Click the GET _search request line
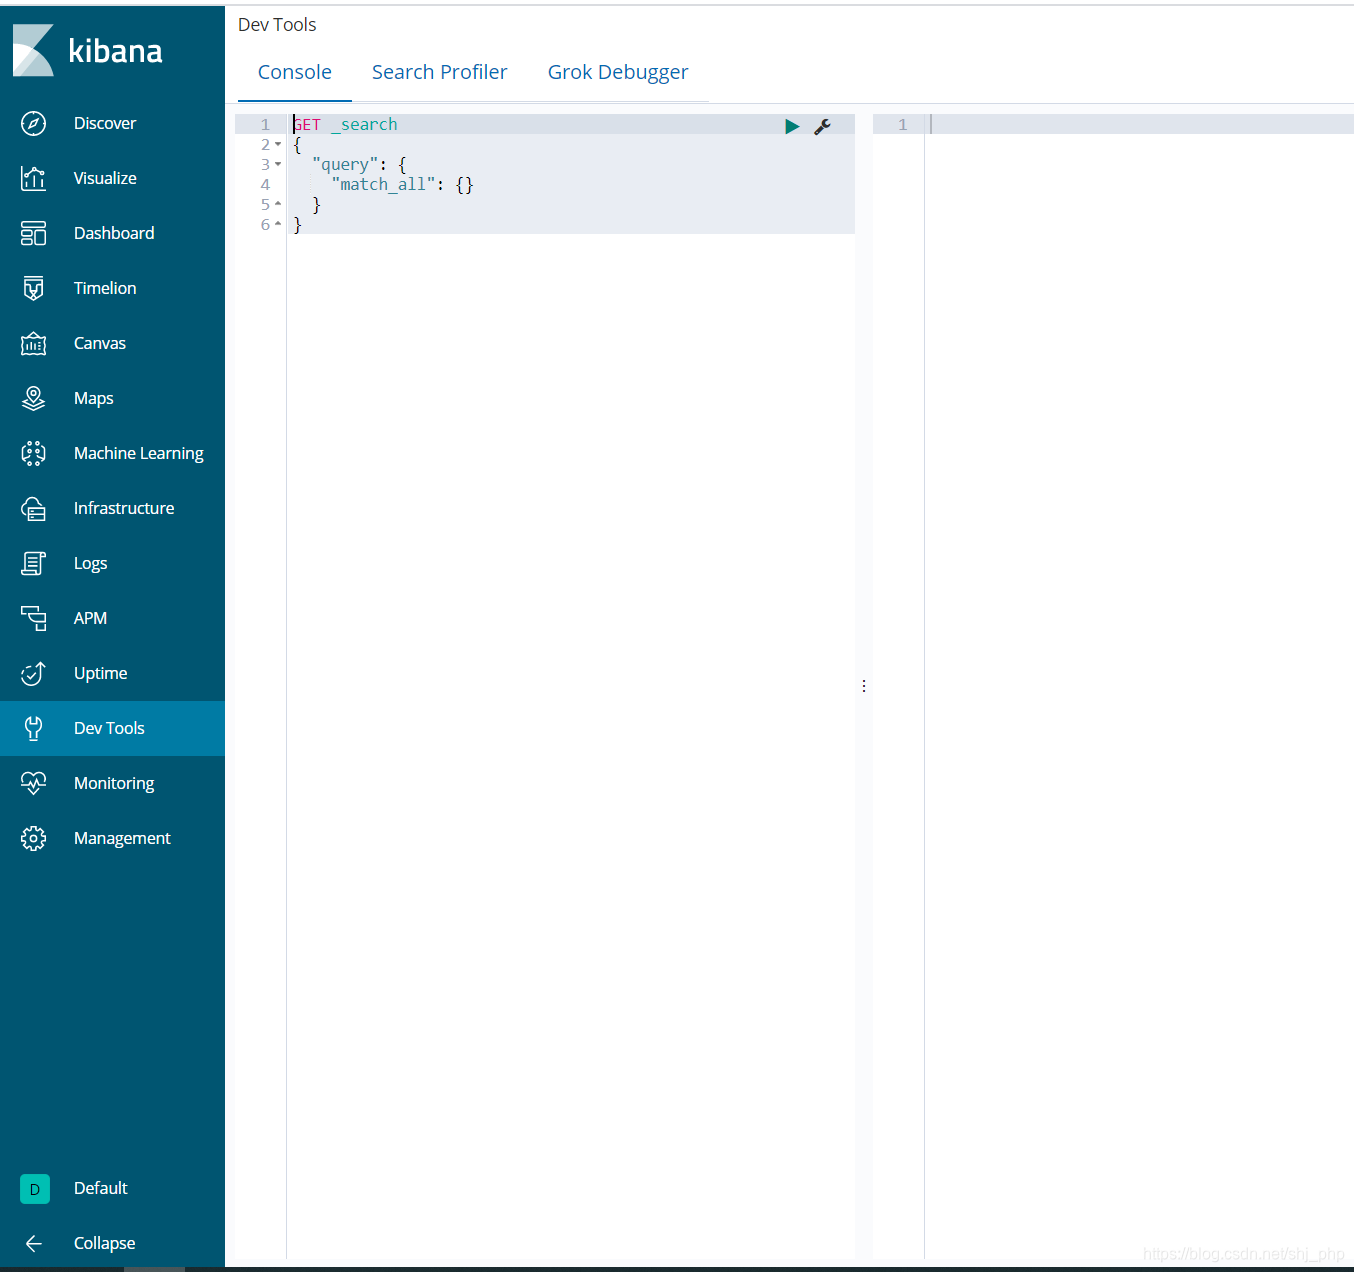Viewport: 1354px width, 1272px height. pyautogui.click(x=345, y=124)
